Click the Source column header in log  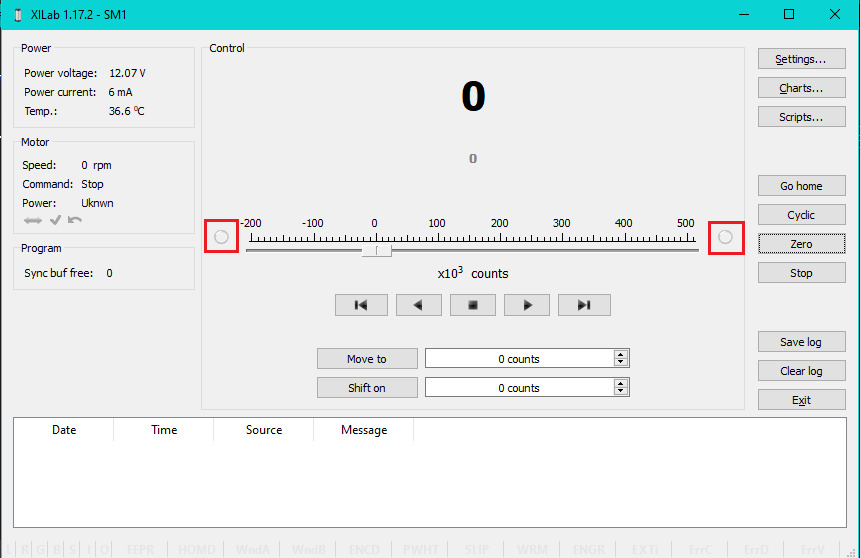point(264,430)
